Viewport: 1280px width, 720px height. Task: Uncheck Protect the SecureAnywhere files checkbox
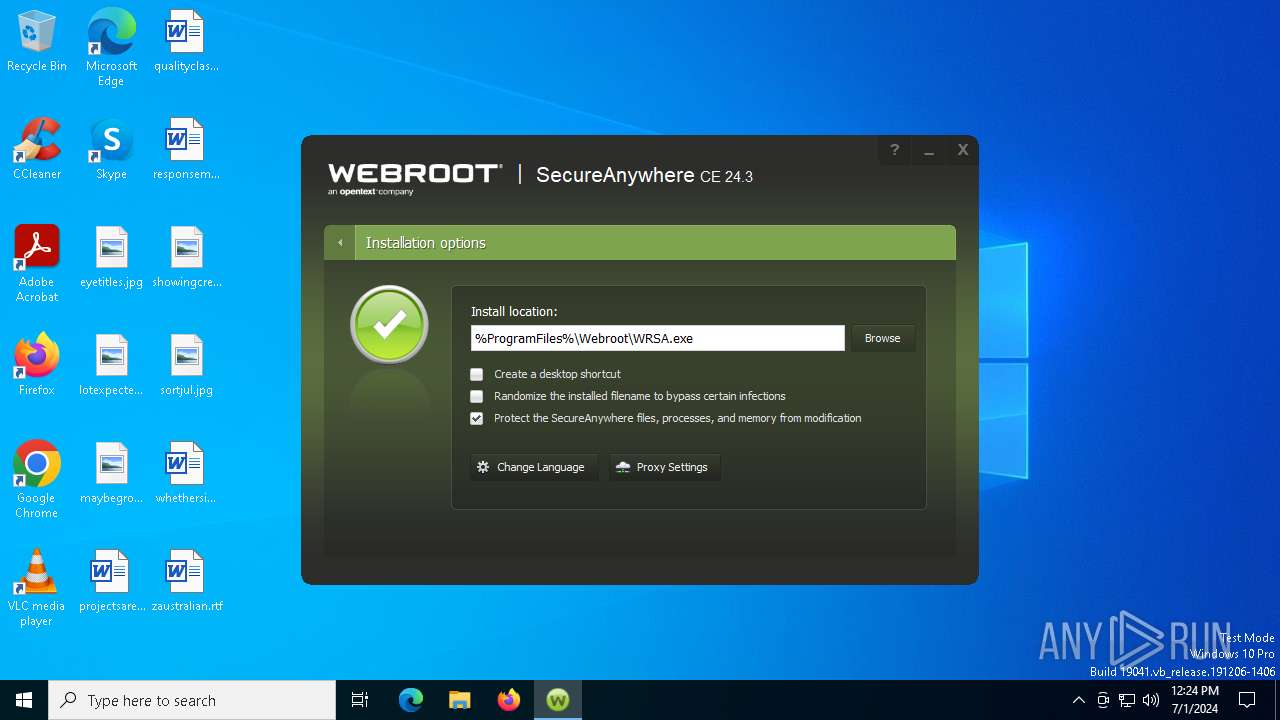pos(477,418)
